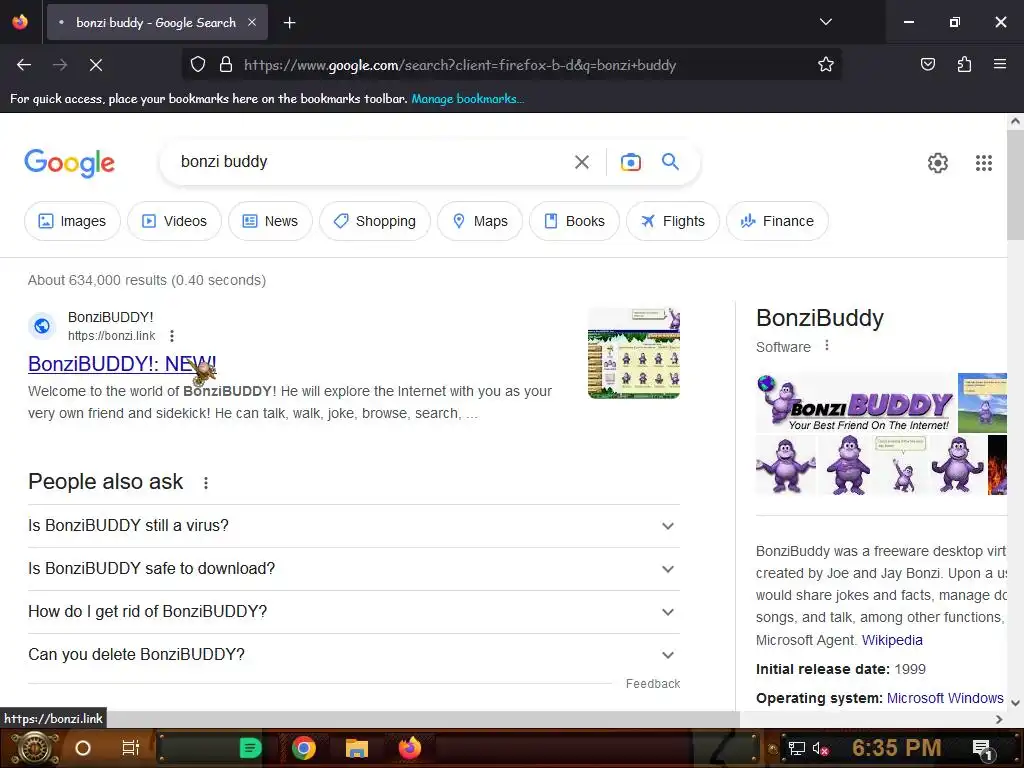Open File Explorer from the taskbar
Screen dimensions: 1024x768
coord(357,748)
